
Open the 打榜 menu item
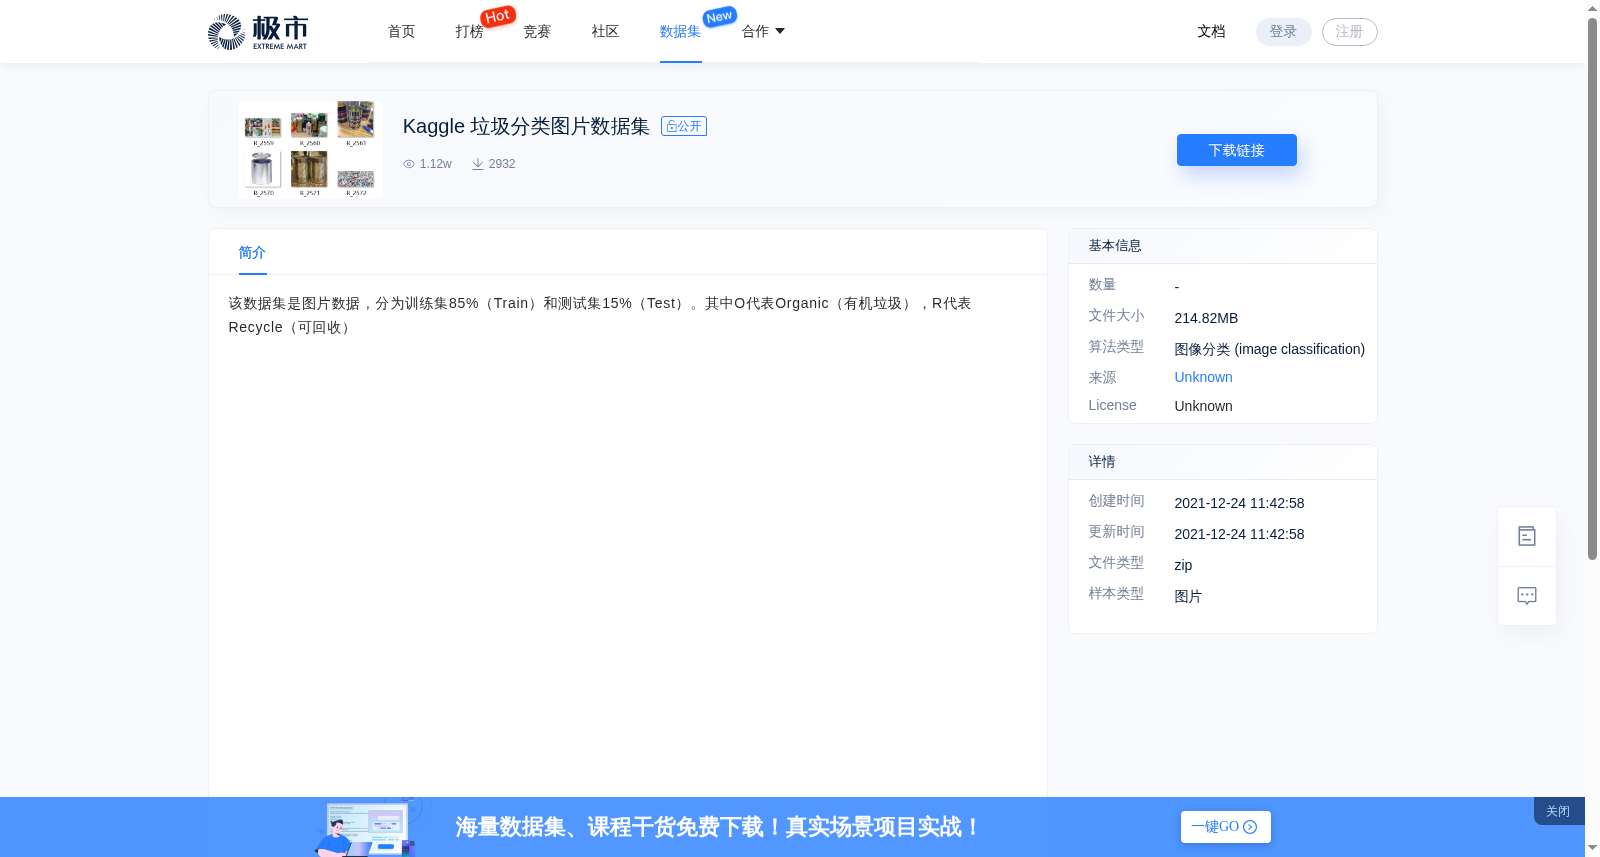pos(470,32)
